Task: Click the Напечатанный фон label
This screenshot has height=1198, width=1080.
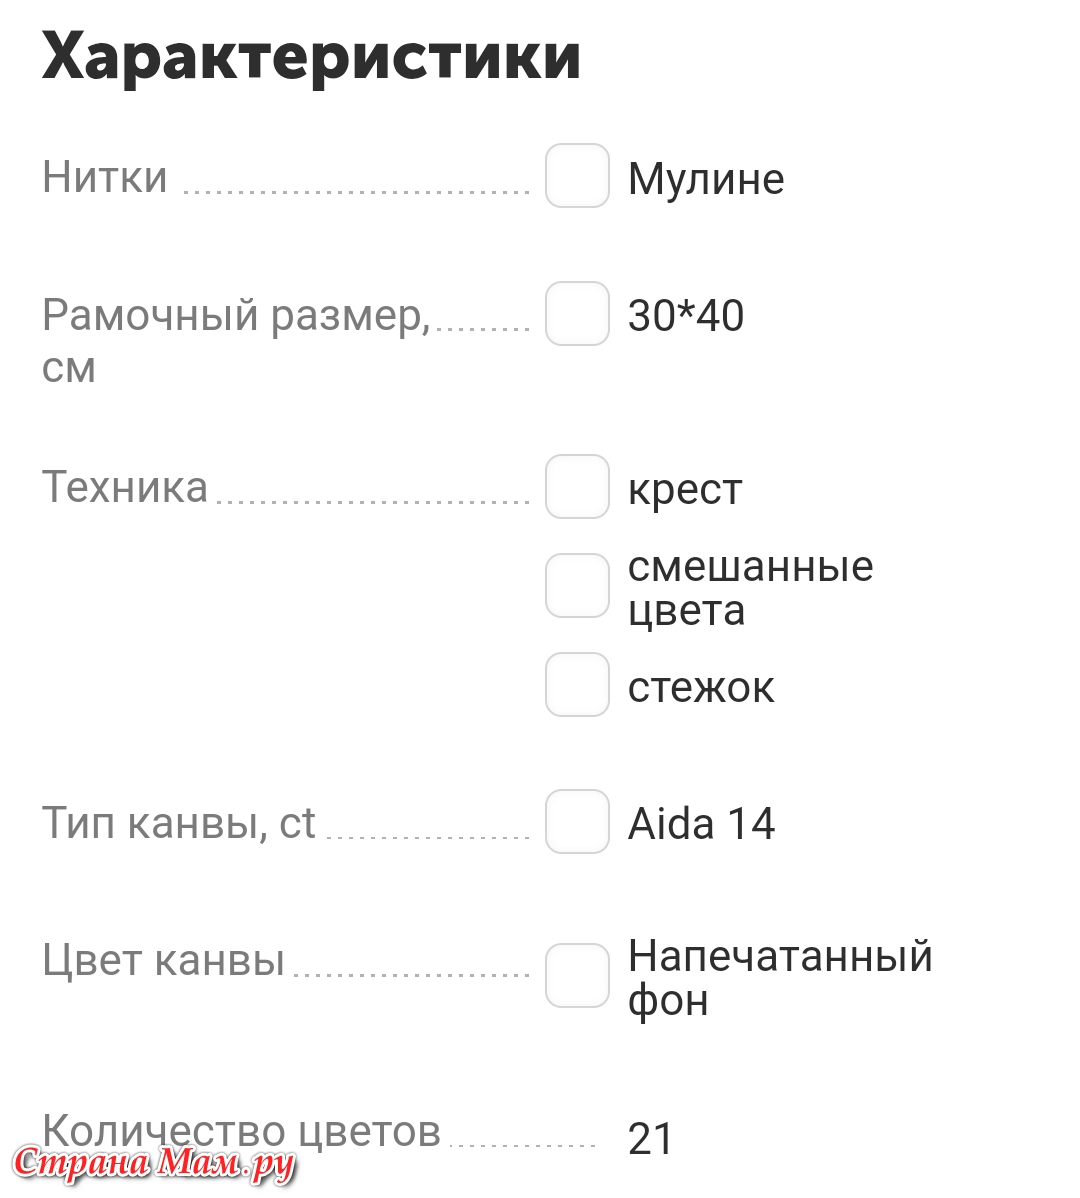Action: 780,979
